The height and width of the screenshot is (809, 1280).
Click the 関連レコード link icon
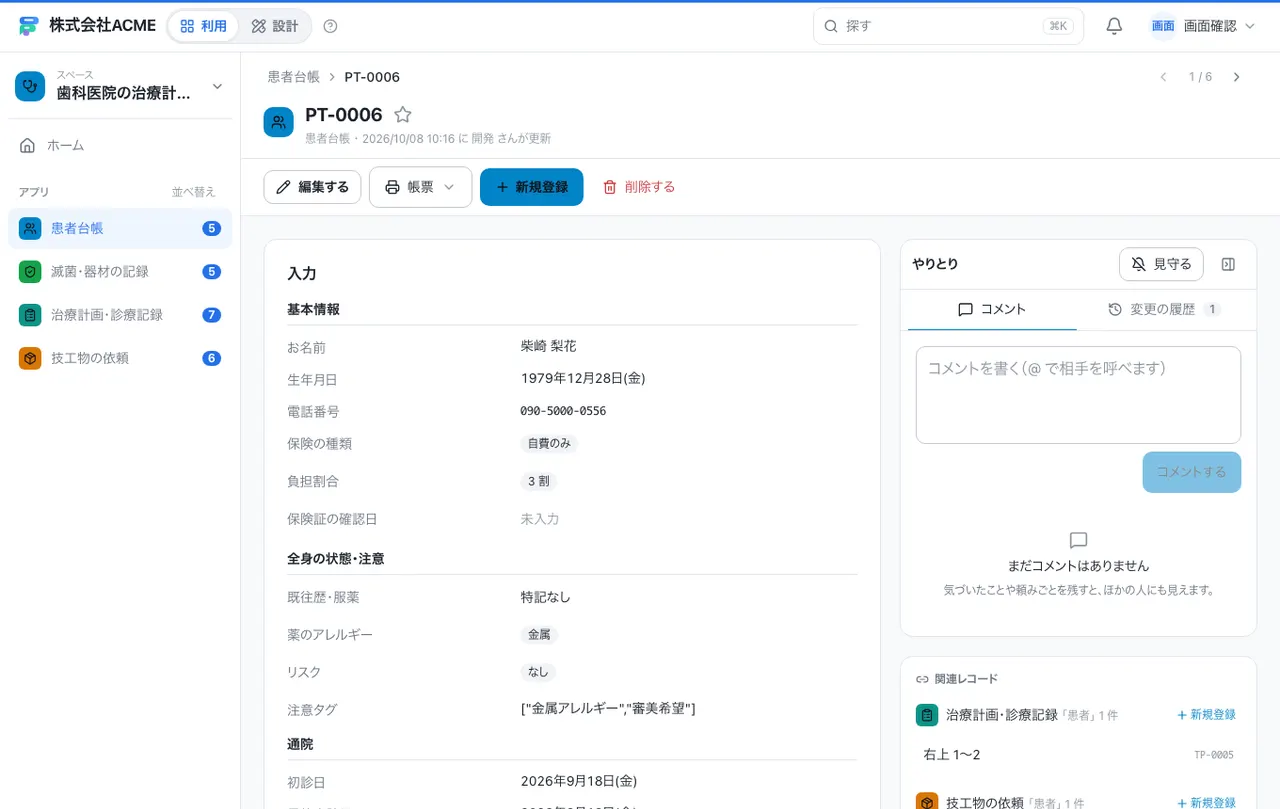pos(923,679)
